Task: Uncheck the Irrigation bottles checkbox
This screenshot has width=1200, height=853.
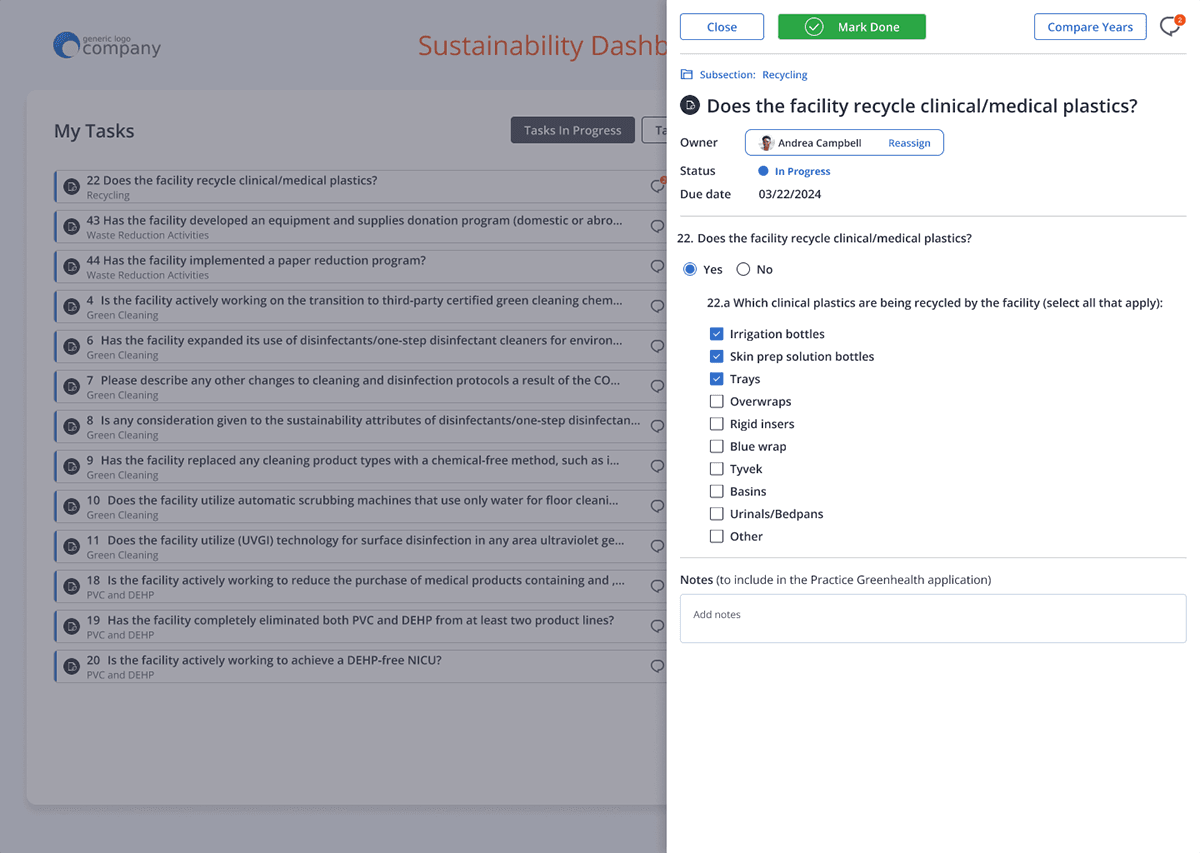Action: (716, 334)
